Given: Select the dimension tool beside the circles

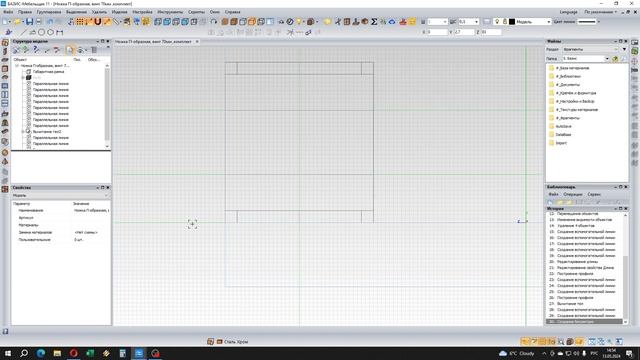Looking at the screenshot, I should coord(60,32).
